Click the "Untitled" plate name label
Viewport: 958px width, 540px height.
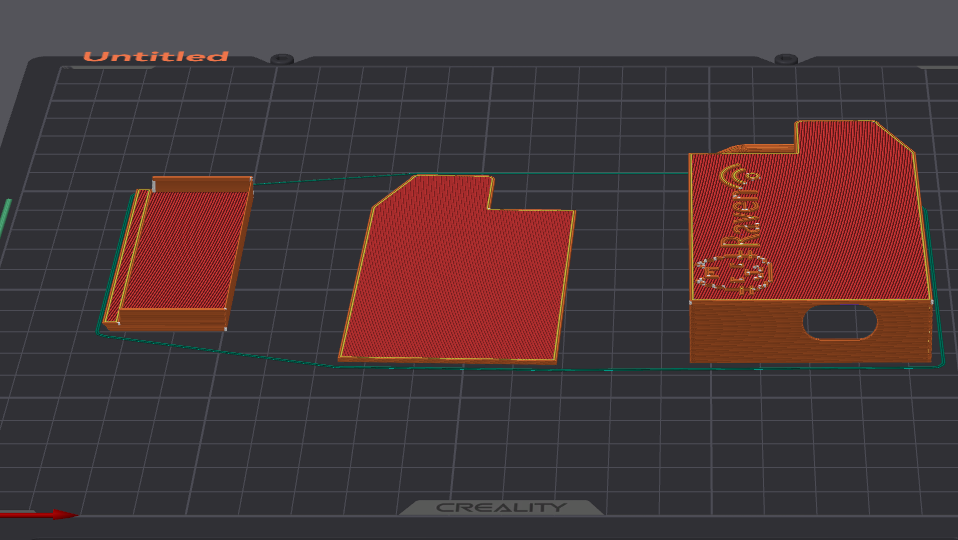coord(156,57)
